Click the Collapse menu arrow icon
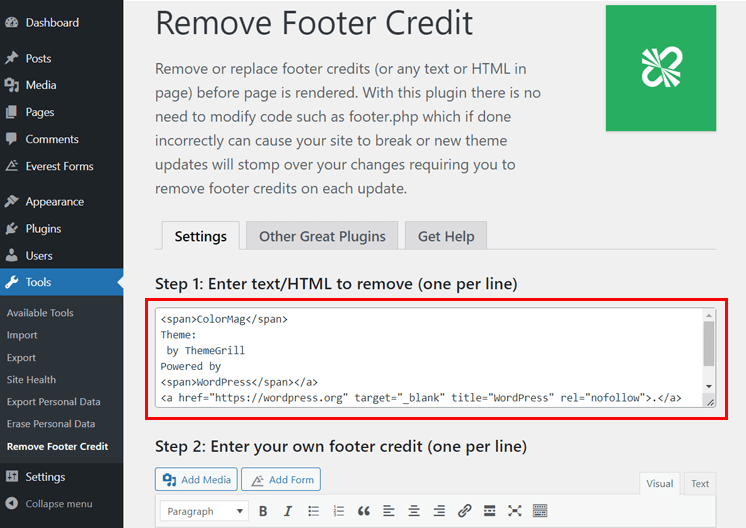The width and height of the screenshot is (746, 528). (11, 503)
